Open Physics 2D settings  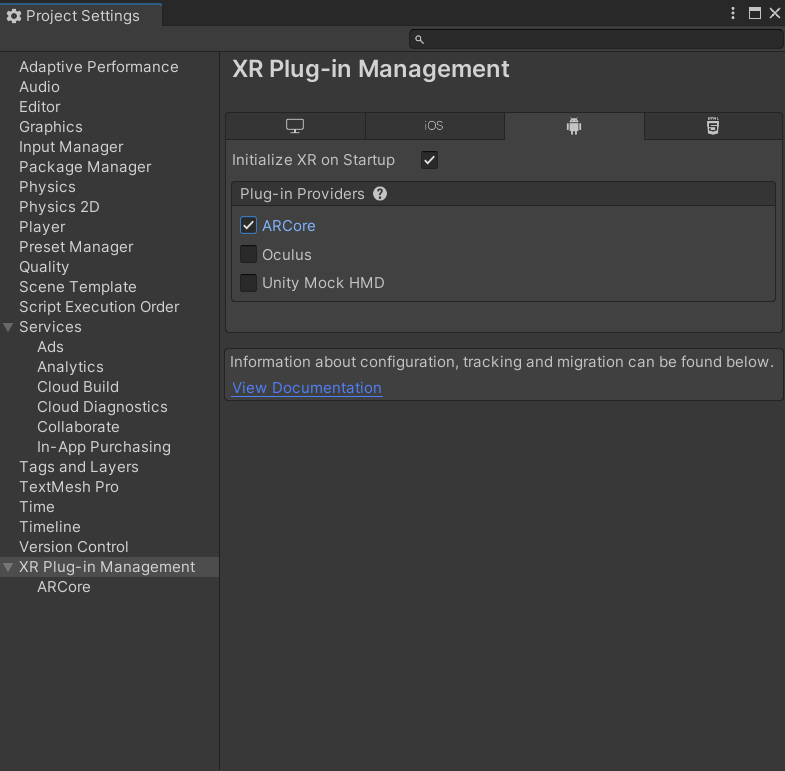[x=60, y=207]
